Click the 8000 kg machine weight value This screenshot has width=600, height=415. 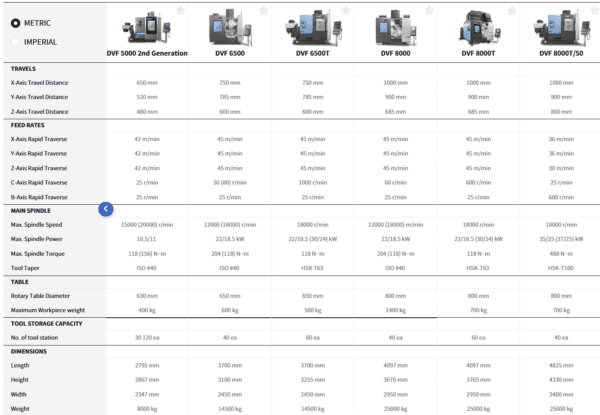pos(147,409)
